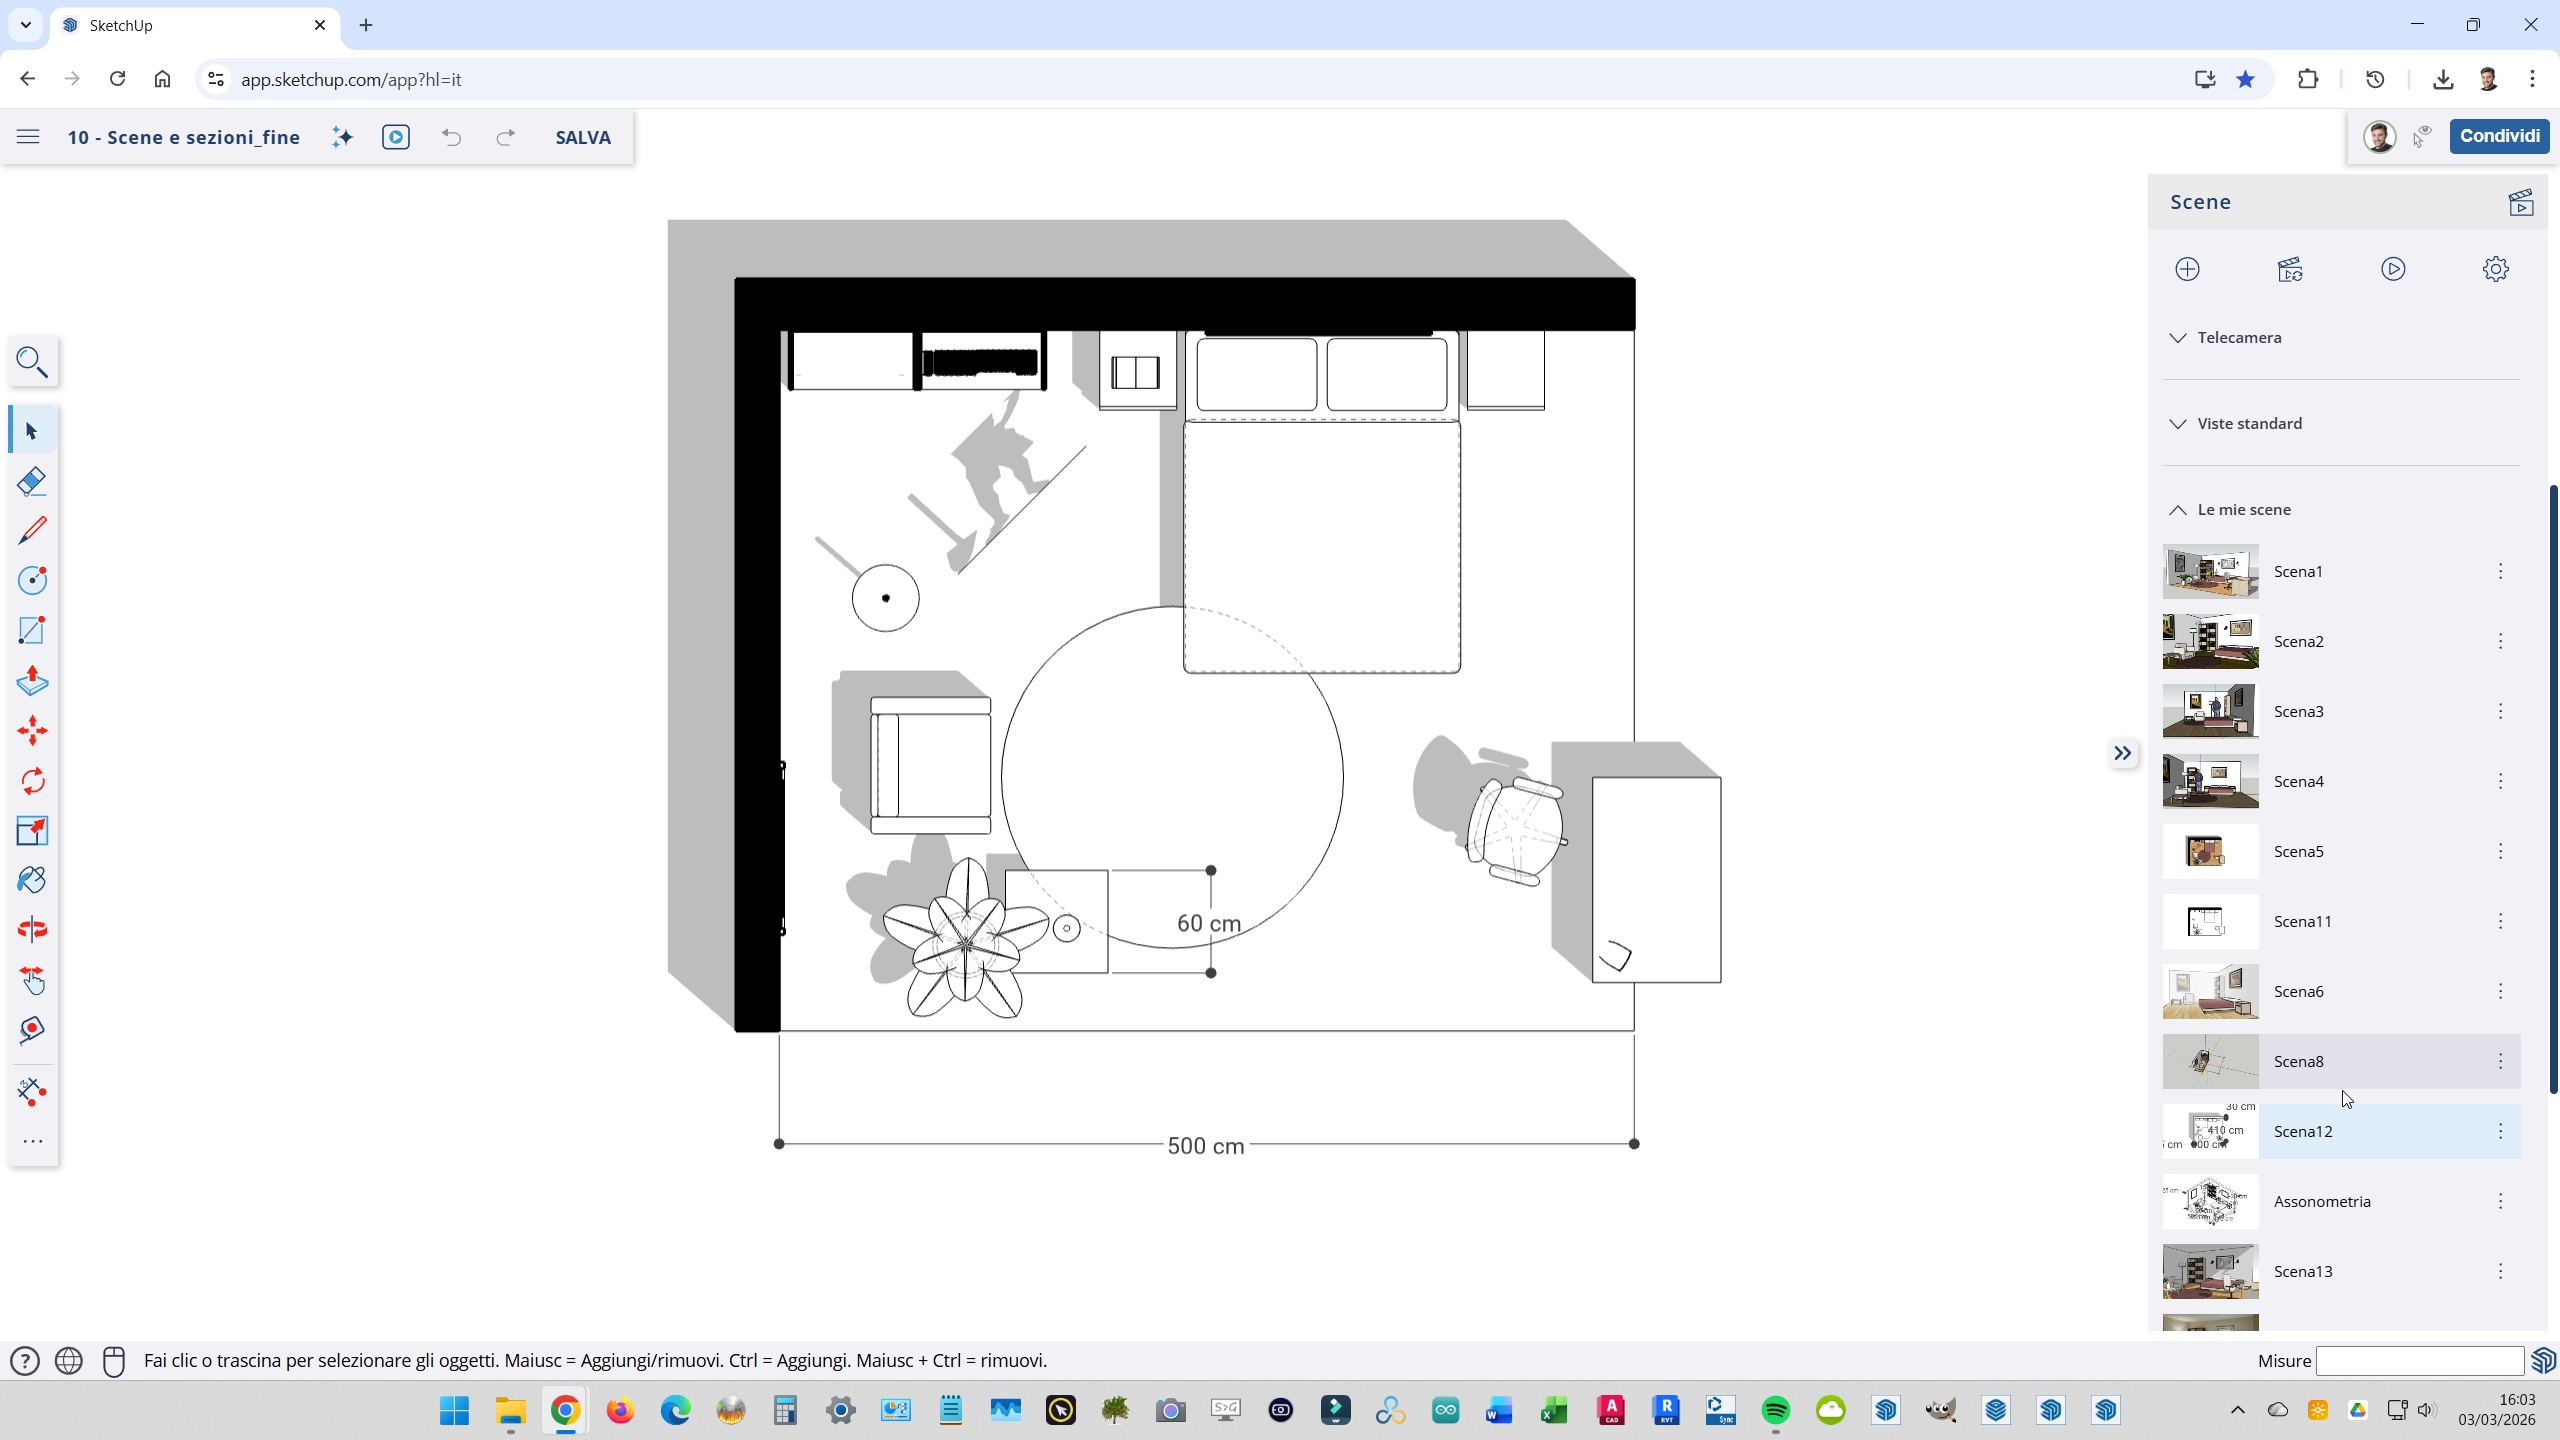Collapse the right panel with double arrows

[x=2122, y=753]
